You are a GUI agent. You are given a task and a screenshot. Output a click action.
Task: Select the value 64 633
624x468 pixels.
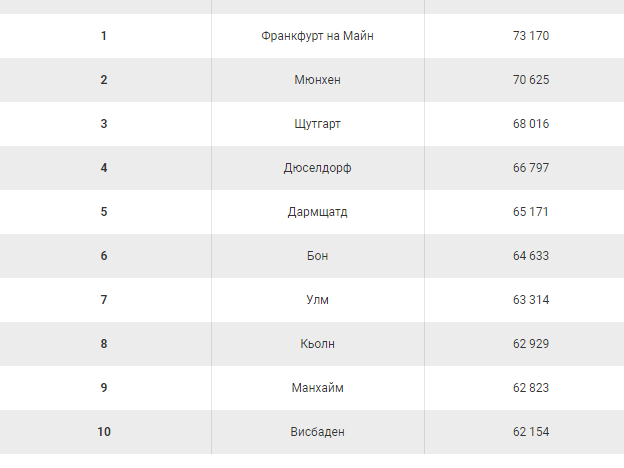tap(531, 256)
